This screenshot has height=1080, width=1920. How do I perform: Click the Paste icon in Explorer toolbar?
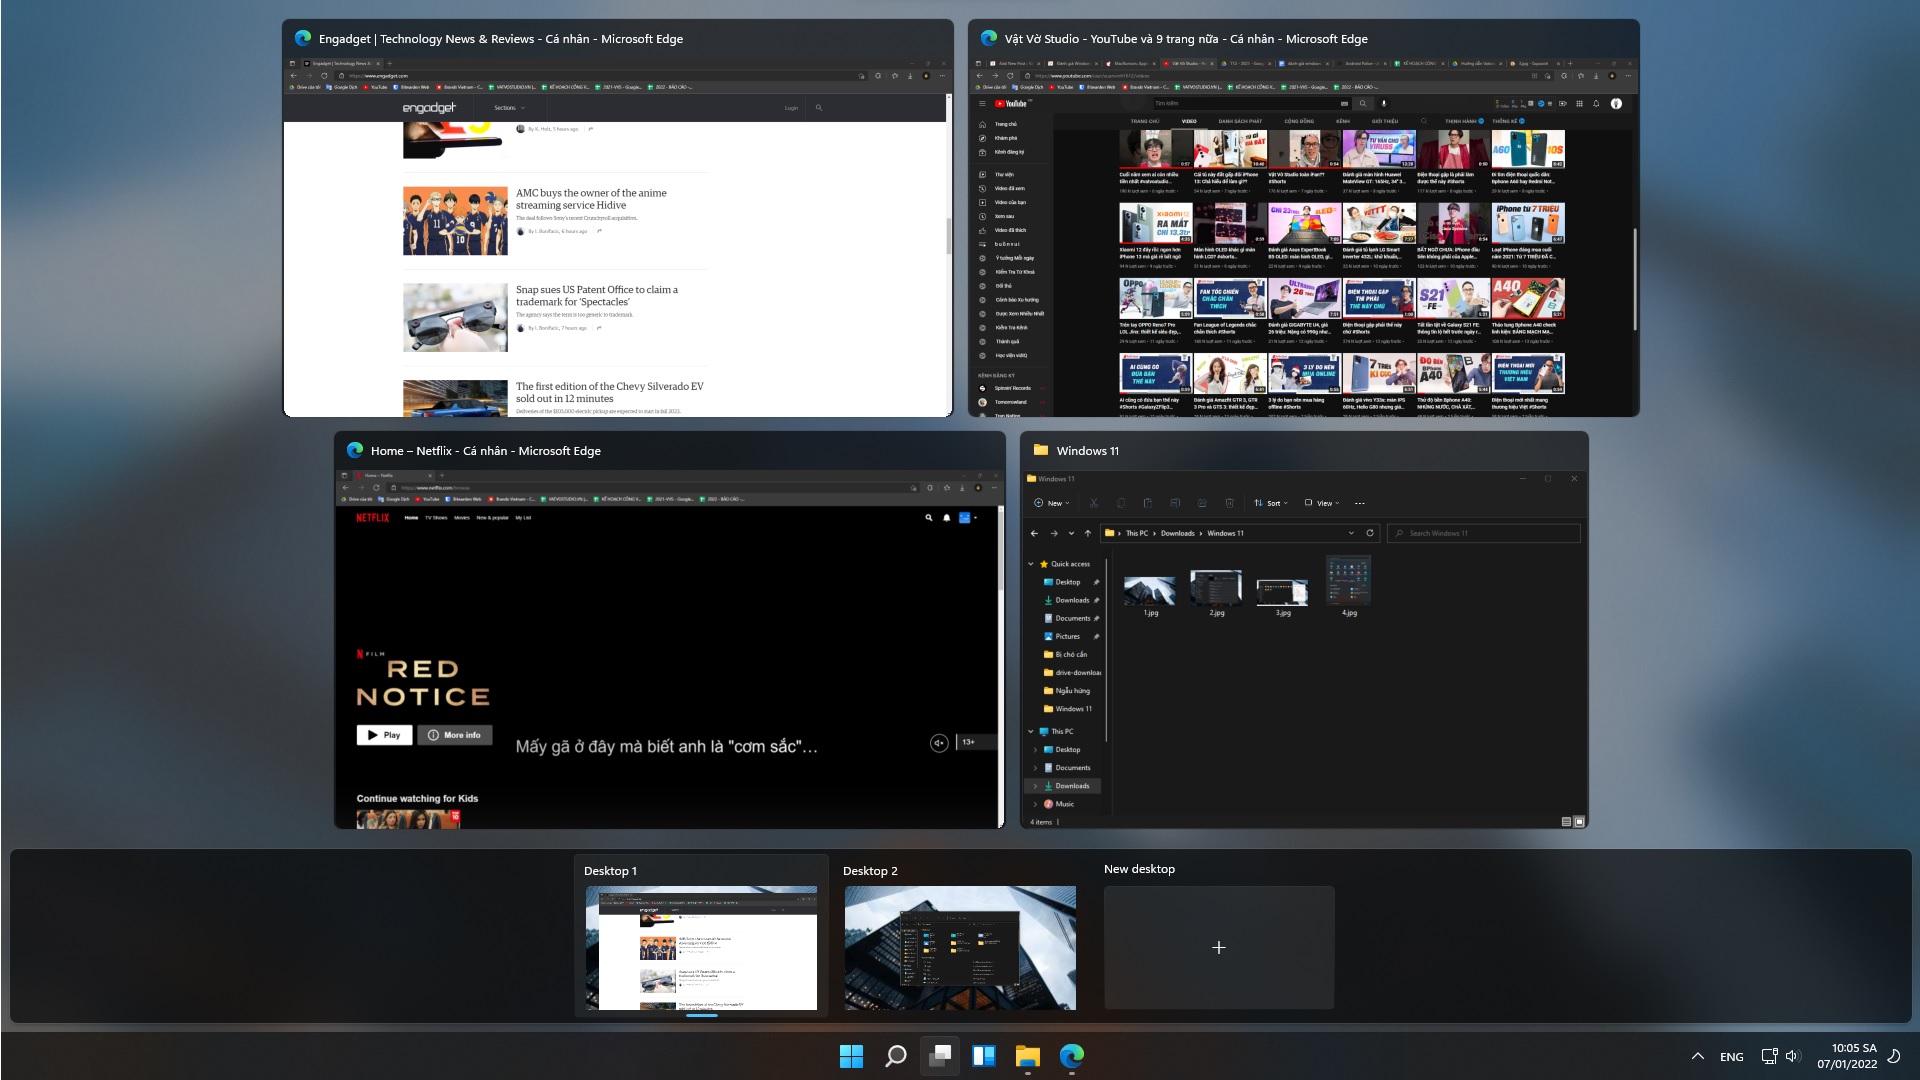(x=1148, y=503)
